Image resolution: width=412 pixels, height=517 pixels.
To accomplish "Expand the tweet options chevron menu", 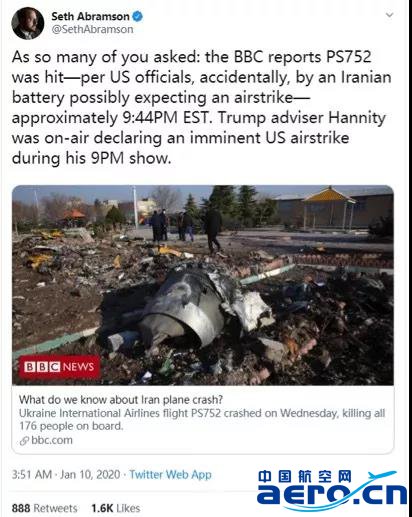I will (x=389, y=15).
